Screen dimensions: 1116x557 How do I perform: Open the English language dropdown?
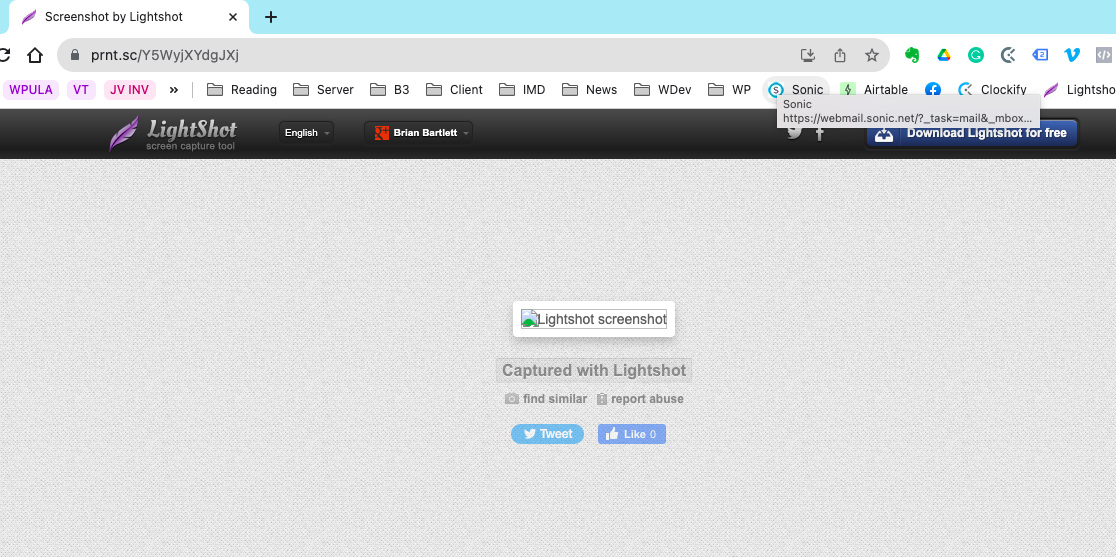pos(306,133)
